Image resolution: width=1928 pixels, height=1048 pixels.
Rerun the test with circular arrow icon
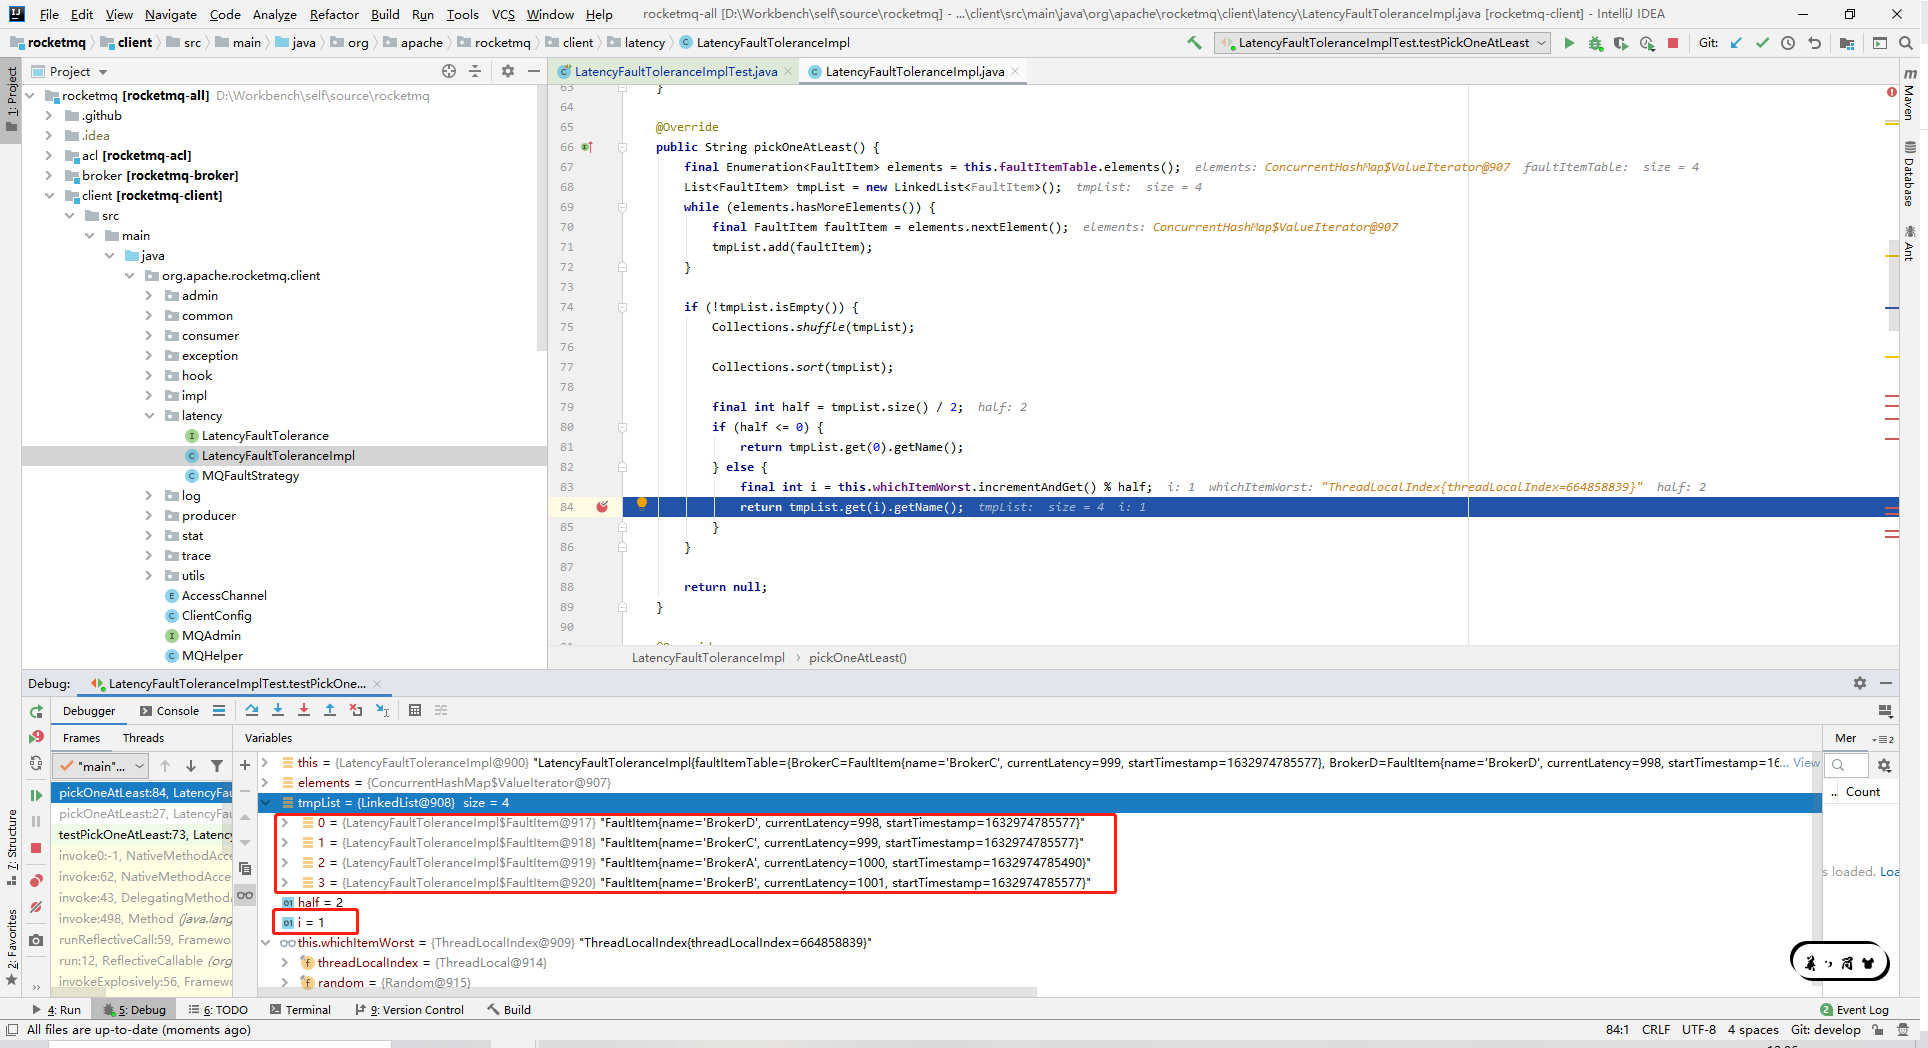tap(36, 711)
